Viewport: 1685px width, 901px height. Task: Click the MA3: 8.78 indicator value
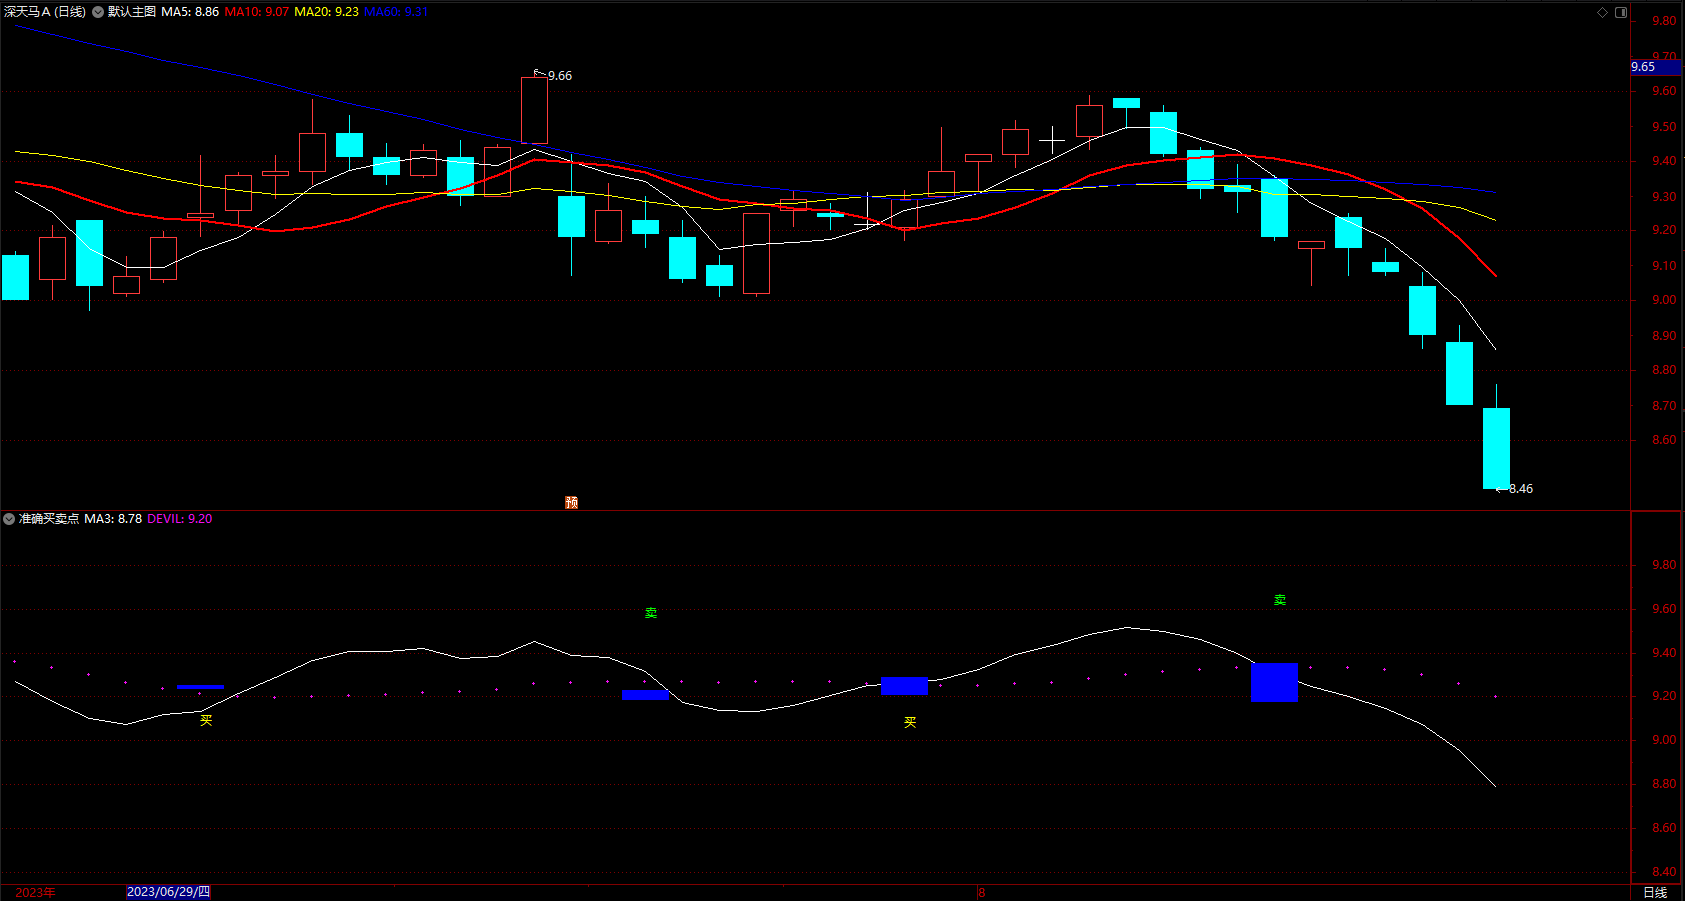coord(113,519)
